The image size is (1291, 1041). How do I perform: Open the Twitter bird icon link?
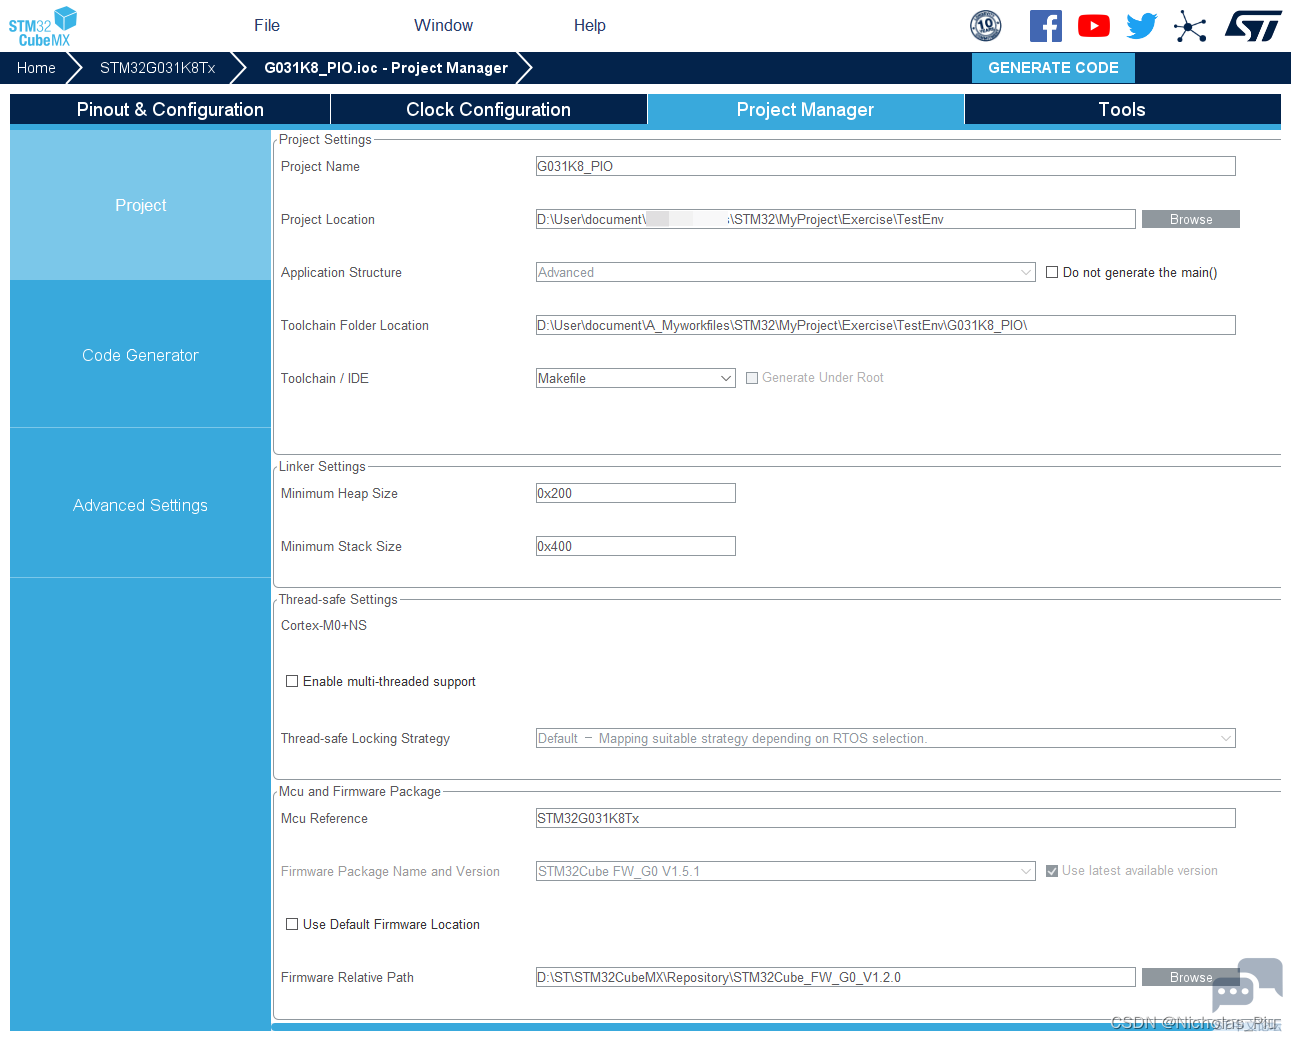coord(1142,26)
